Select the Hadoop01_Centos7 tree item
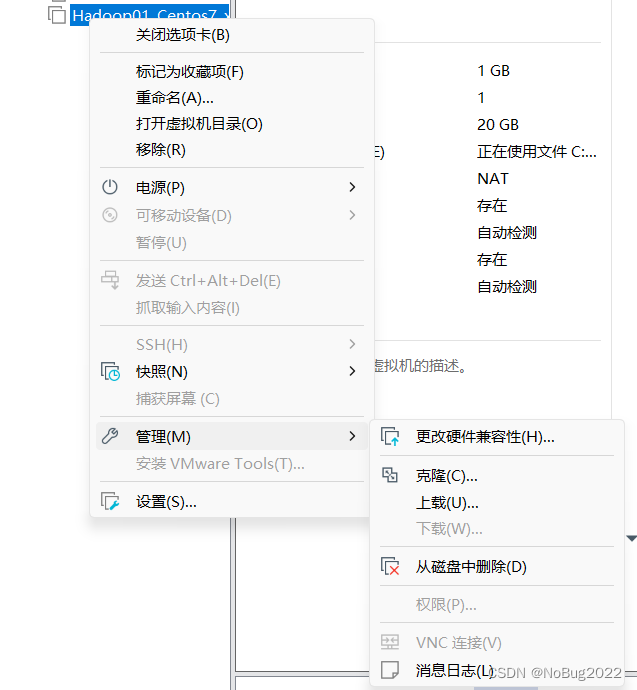The height and width of the screenshot is (690, 637). click(x=149, y=15)
